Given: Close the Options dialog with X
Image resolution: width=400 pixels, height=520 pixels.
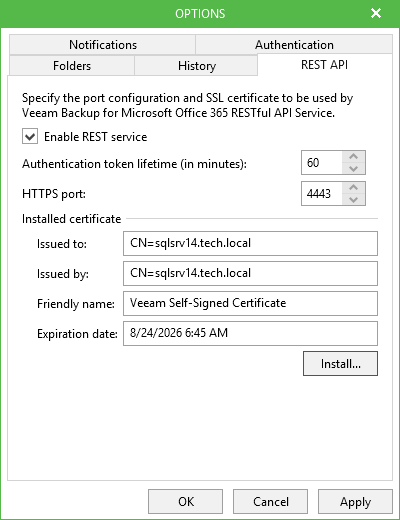Looking at the screenshot, I should [376, 13].
